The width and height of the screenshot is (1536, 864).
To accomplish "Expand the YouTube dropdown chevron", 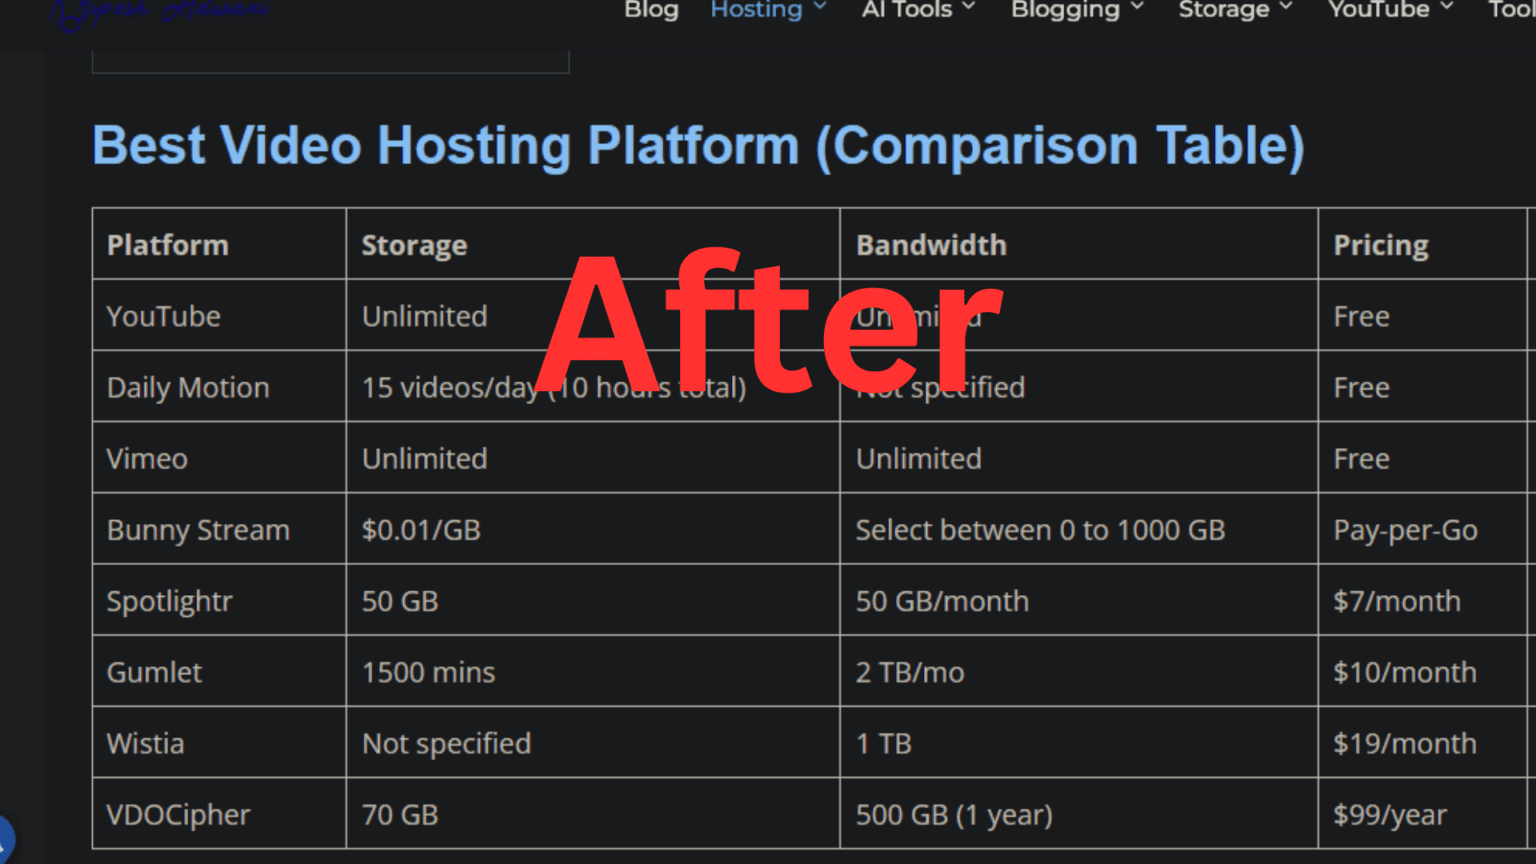I will coord(1447,7).
